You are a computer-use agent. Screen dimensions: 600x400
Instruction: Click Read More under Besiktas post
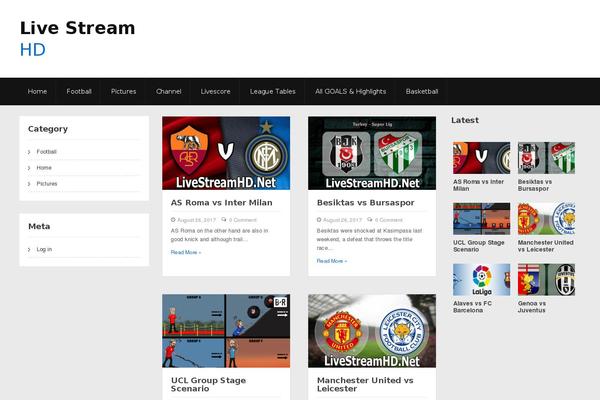[332, 261]
